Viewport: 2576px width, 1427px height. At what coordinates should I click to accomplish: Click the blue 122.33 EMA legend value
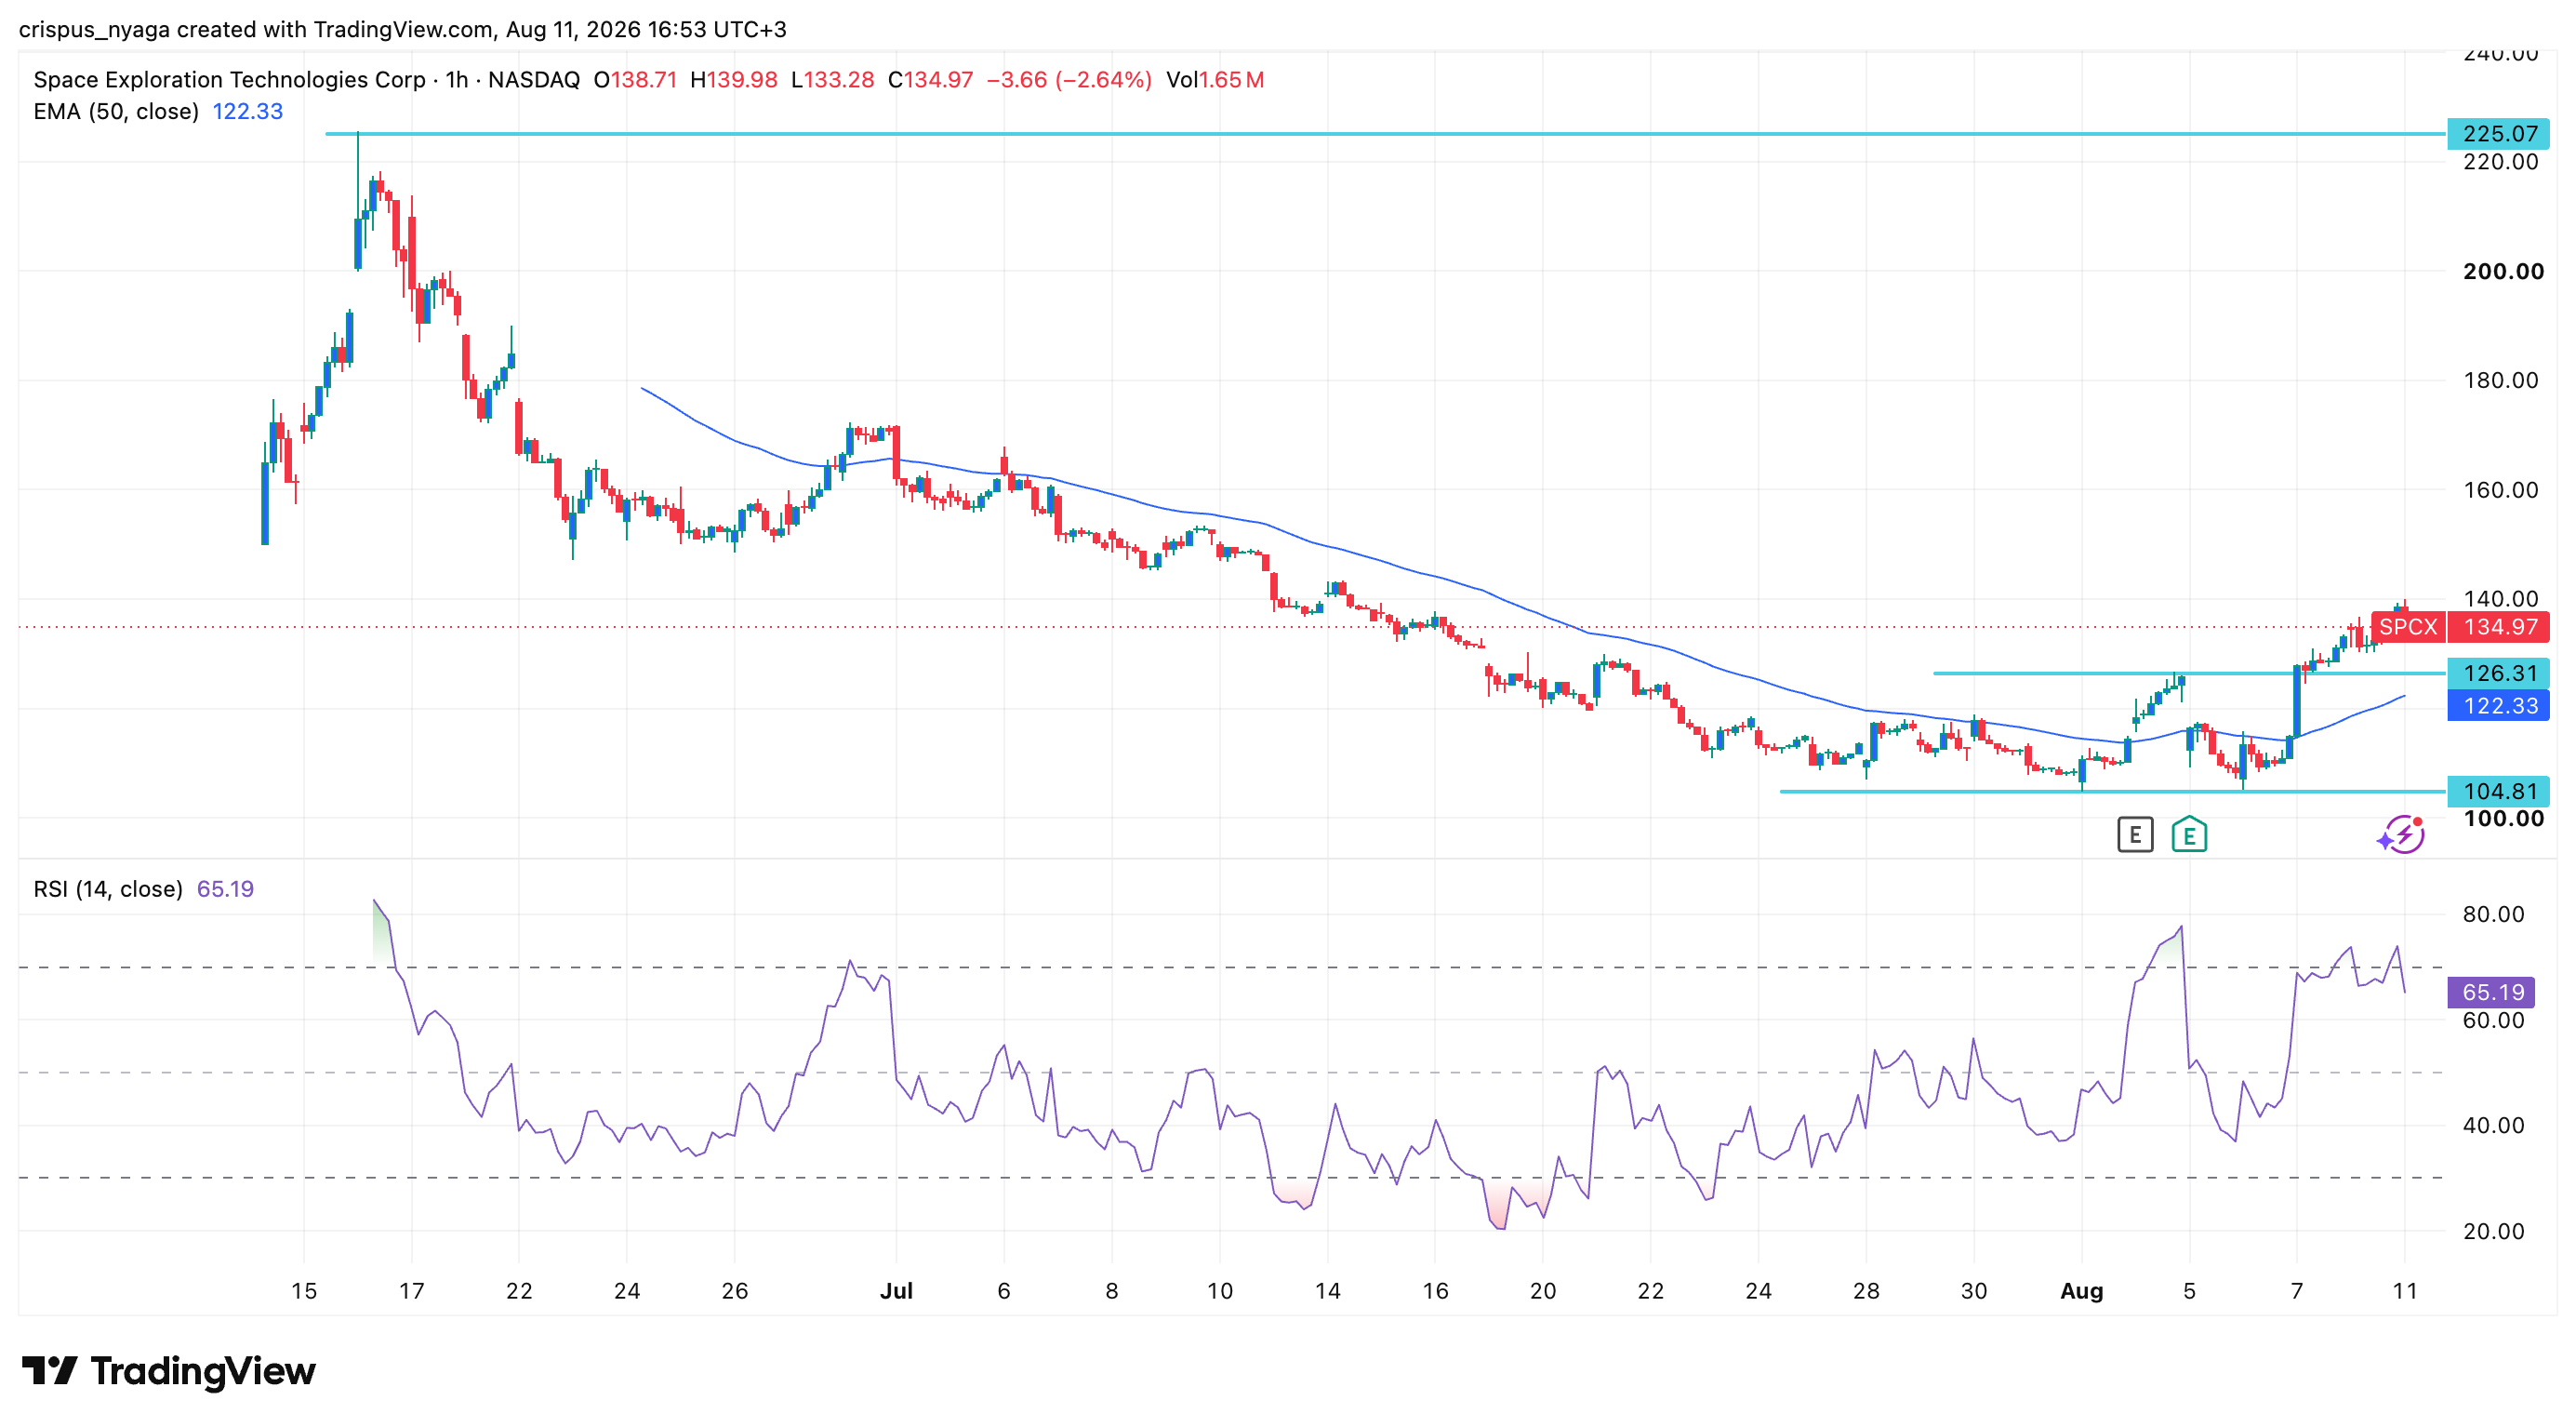point(248,111)
